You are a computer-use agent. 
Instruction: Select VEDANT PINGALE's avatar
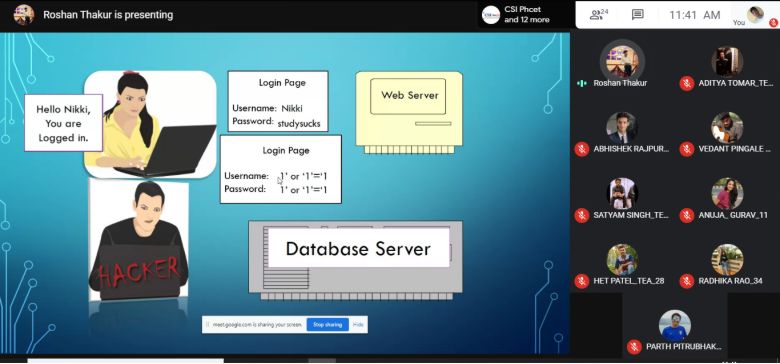coord(727,128)
